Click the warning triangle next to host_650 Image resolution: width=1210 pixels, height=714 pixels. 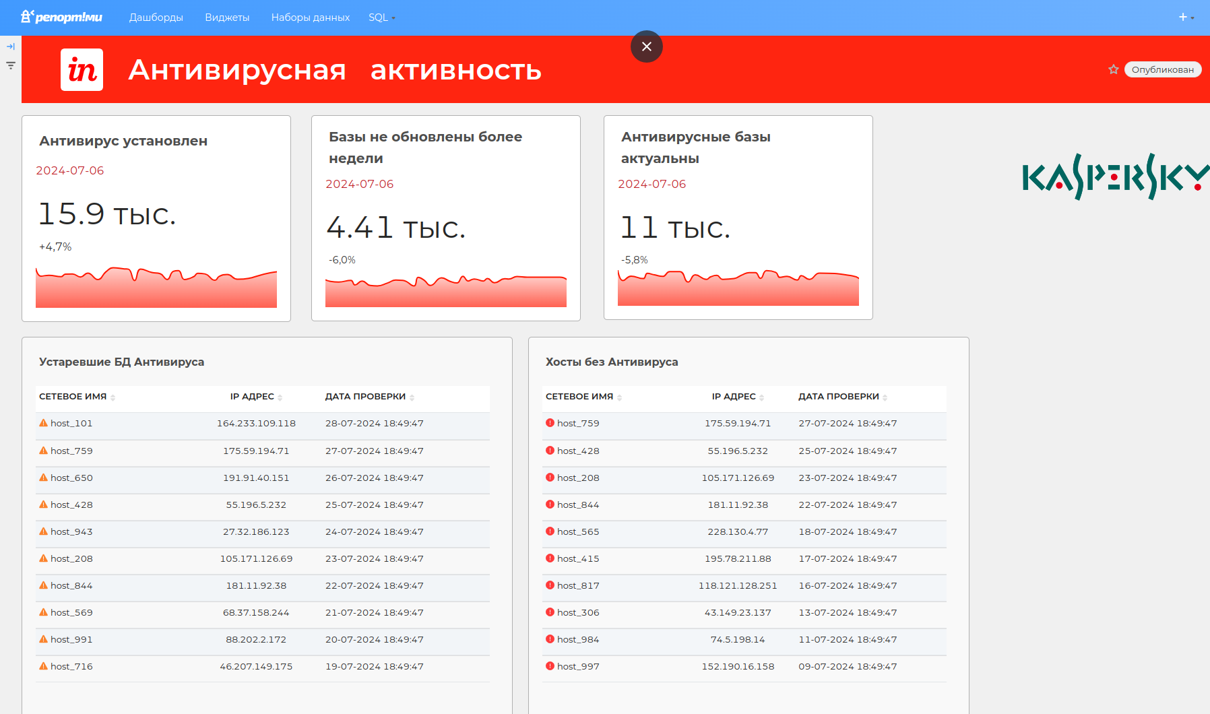[43, 477]
